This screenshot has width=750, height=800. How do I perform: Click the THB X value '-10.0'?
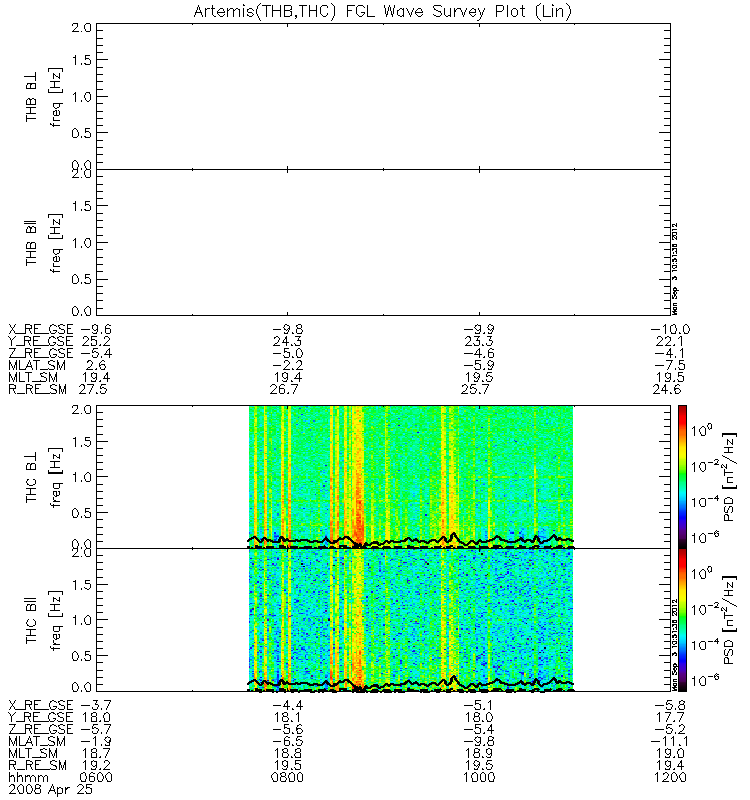click(x=670, y=329)
